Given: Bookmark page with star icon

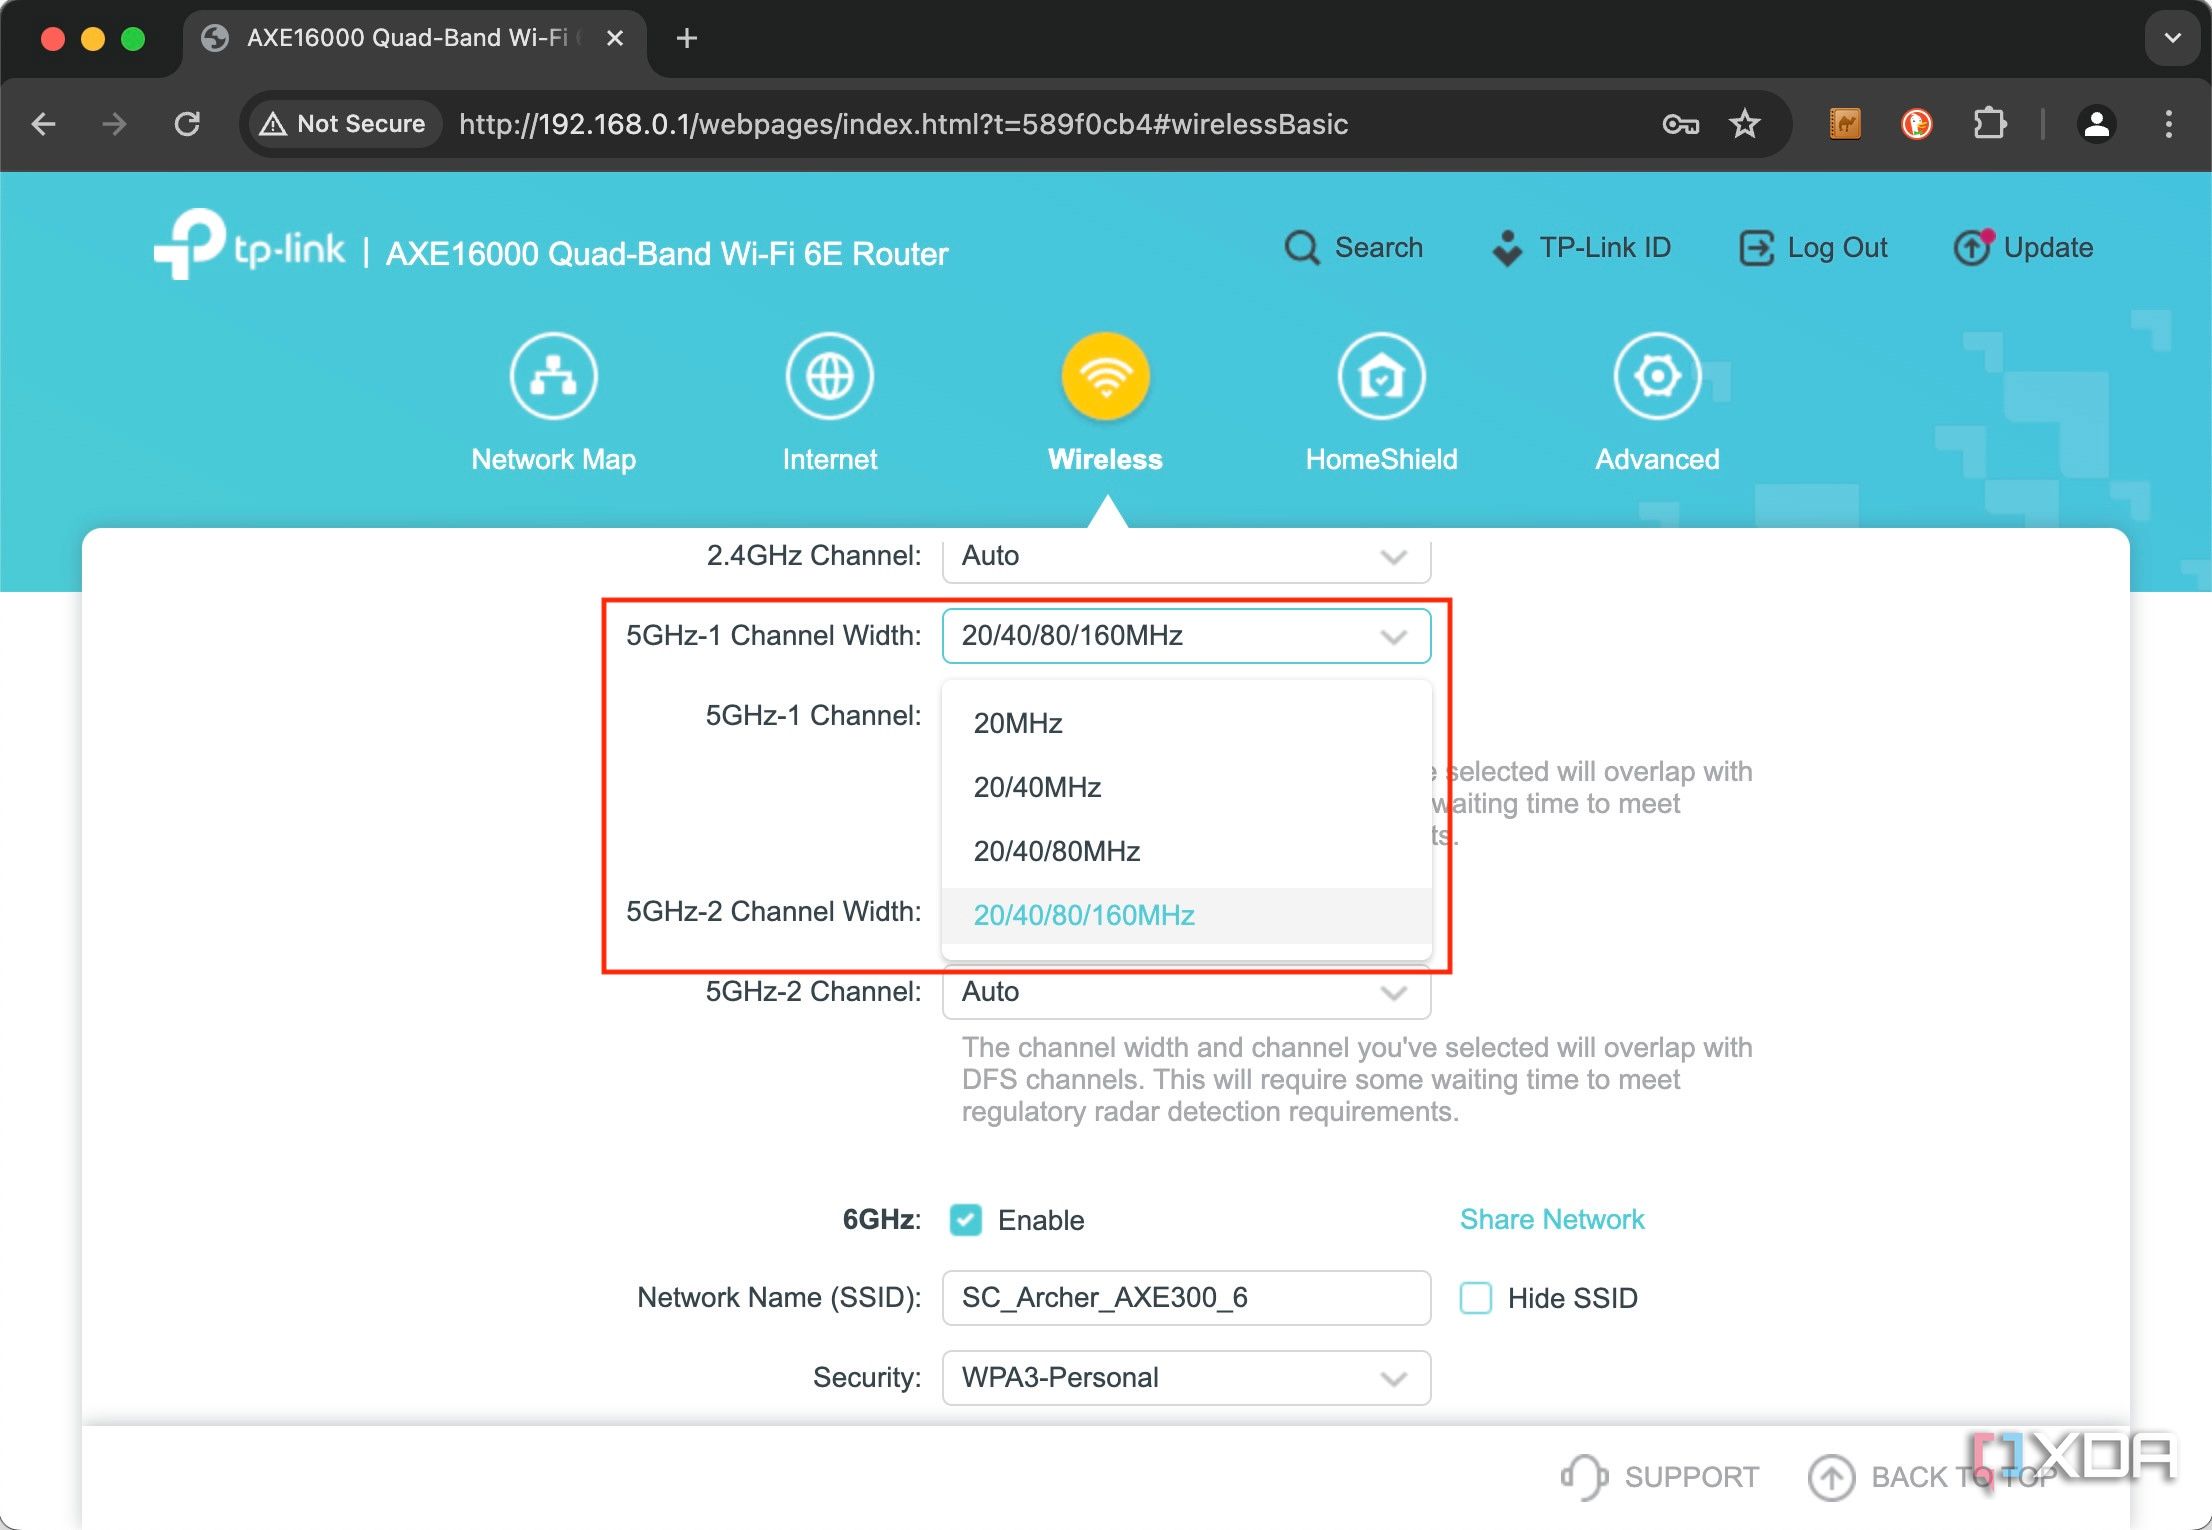Looking at the screenshot, I should tap(1744, 124).
